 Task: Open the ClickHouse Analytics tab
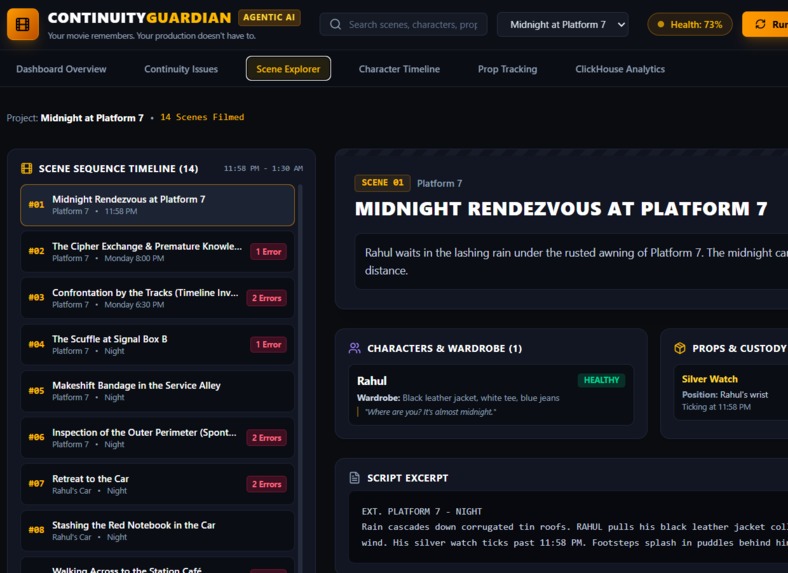(x=620, y=69)
